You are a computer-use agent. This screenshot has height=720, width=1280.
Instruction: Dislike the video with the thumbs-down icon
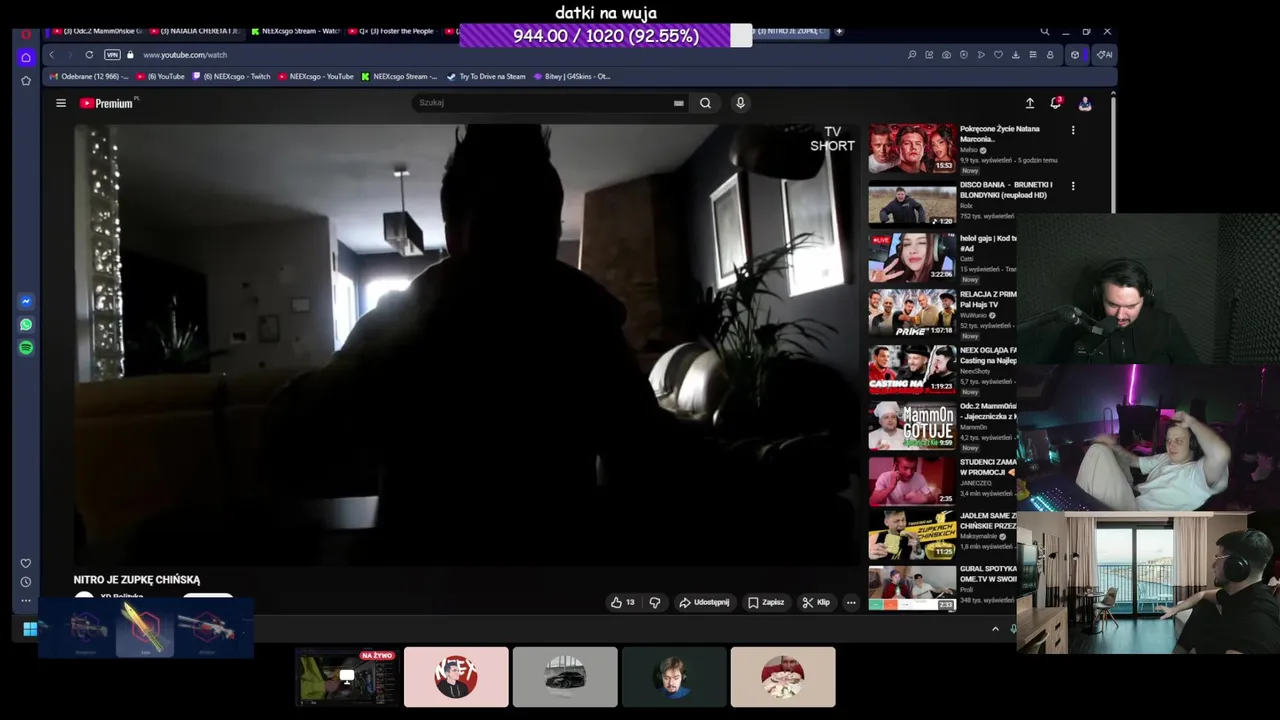coord(655,602)
